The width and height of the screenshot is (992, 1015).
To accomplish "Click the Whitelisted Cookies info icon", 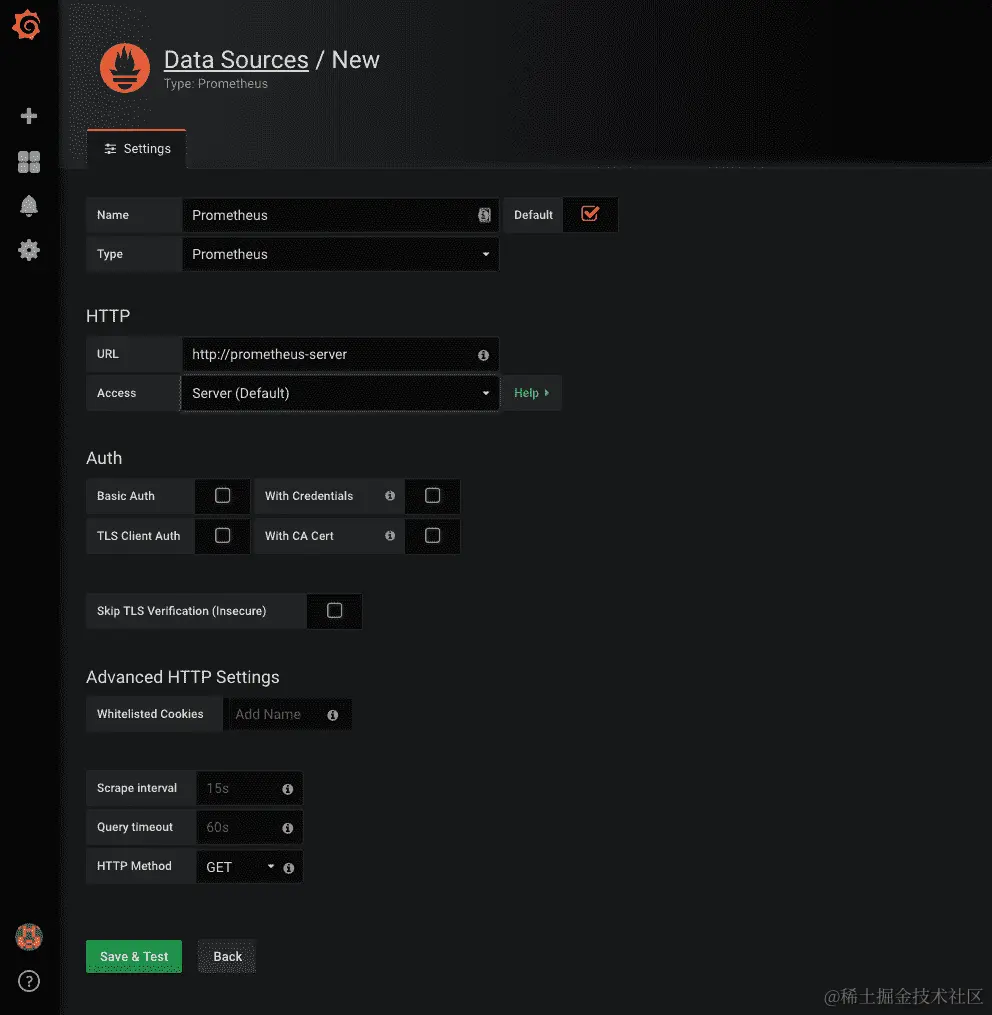I will point(333,715).
